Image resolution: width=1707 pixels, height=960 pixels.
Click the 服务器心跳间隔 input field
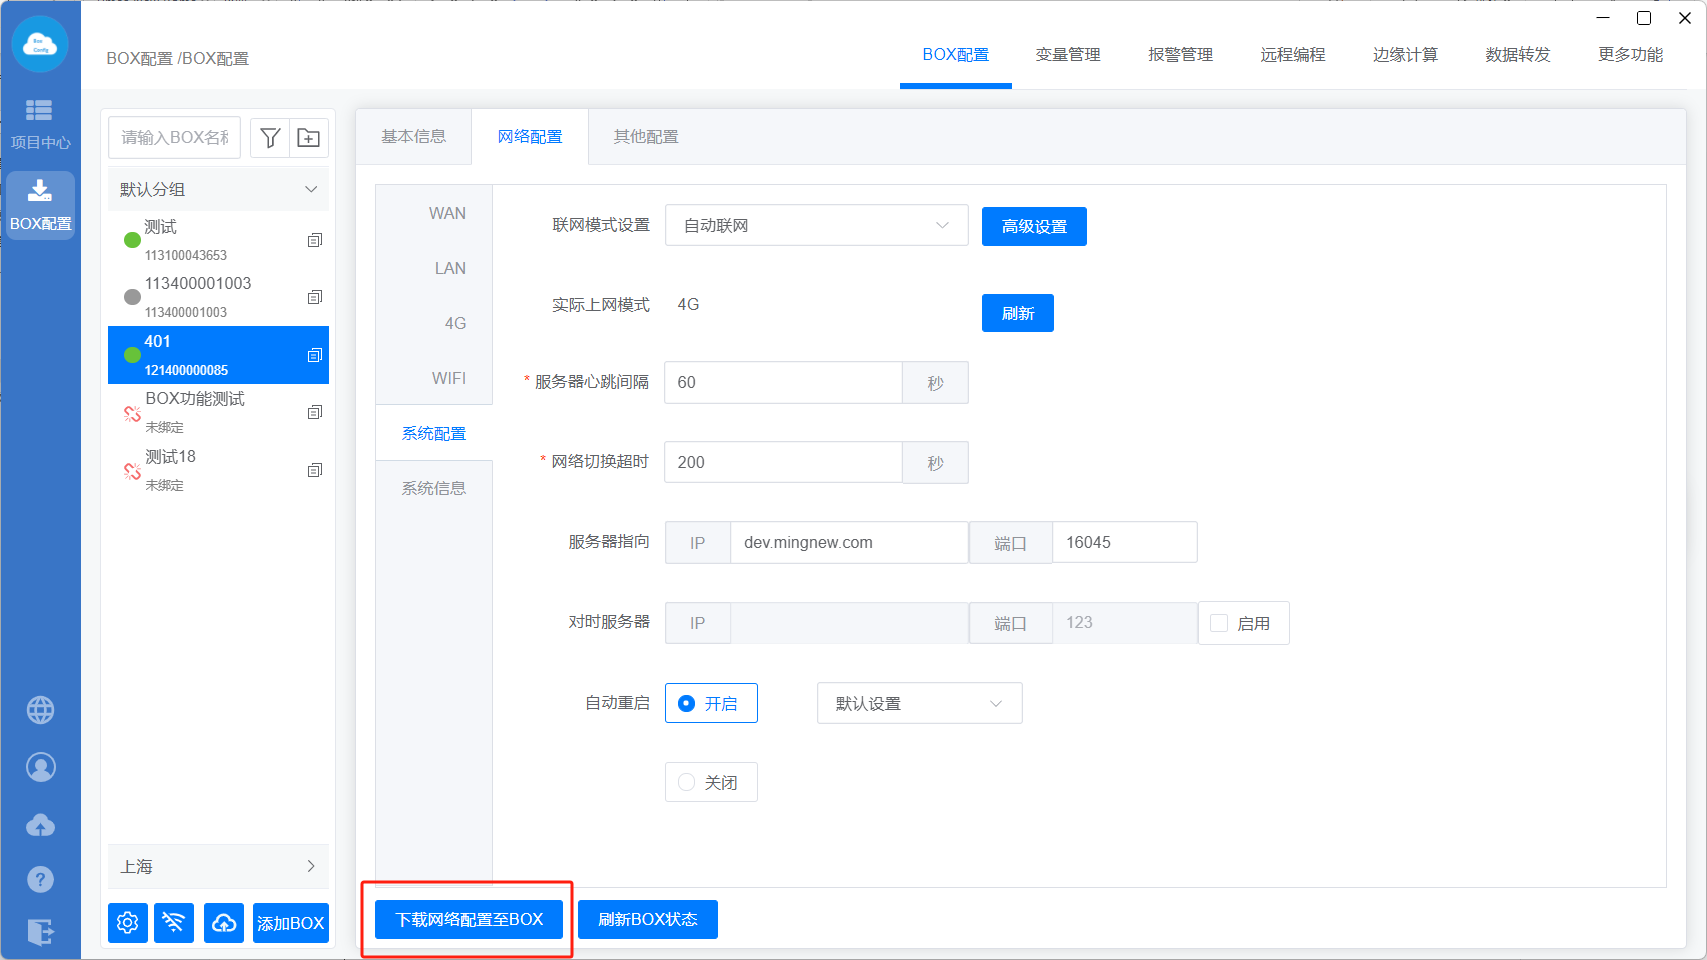point(783,382)
